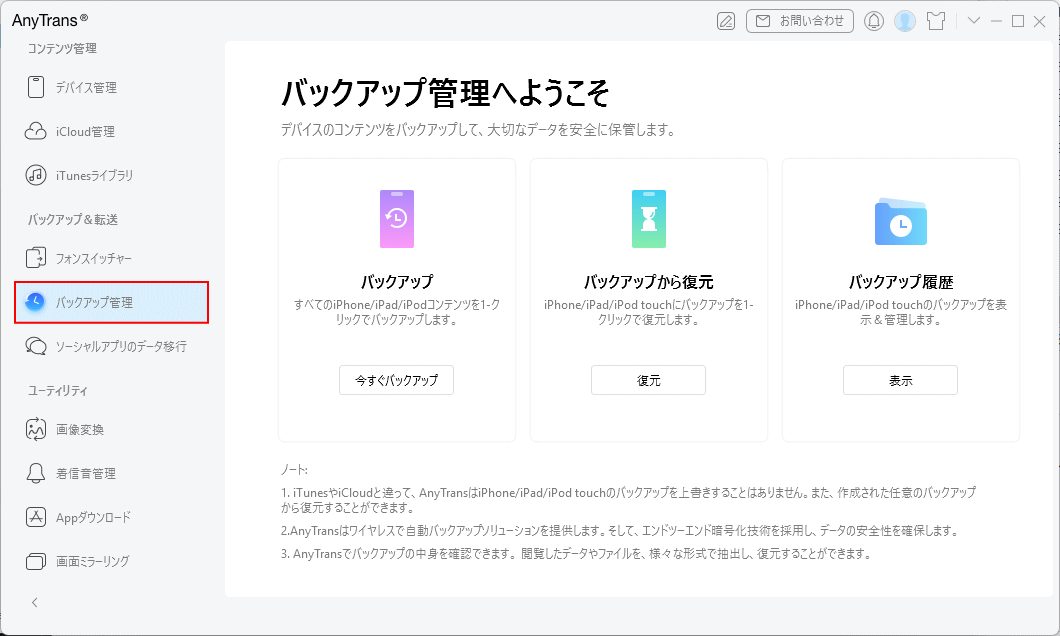This screenshot has height=636, width=1060.
Task: Click the バックアップ card title
Action: [x=397, y=281]
